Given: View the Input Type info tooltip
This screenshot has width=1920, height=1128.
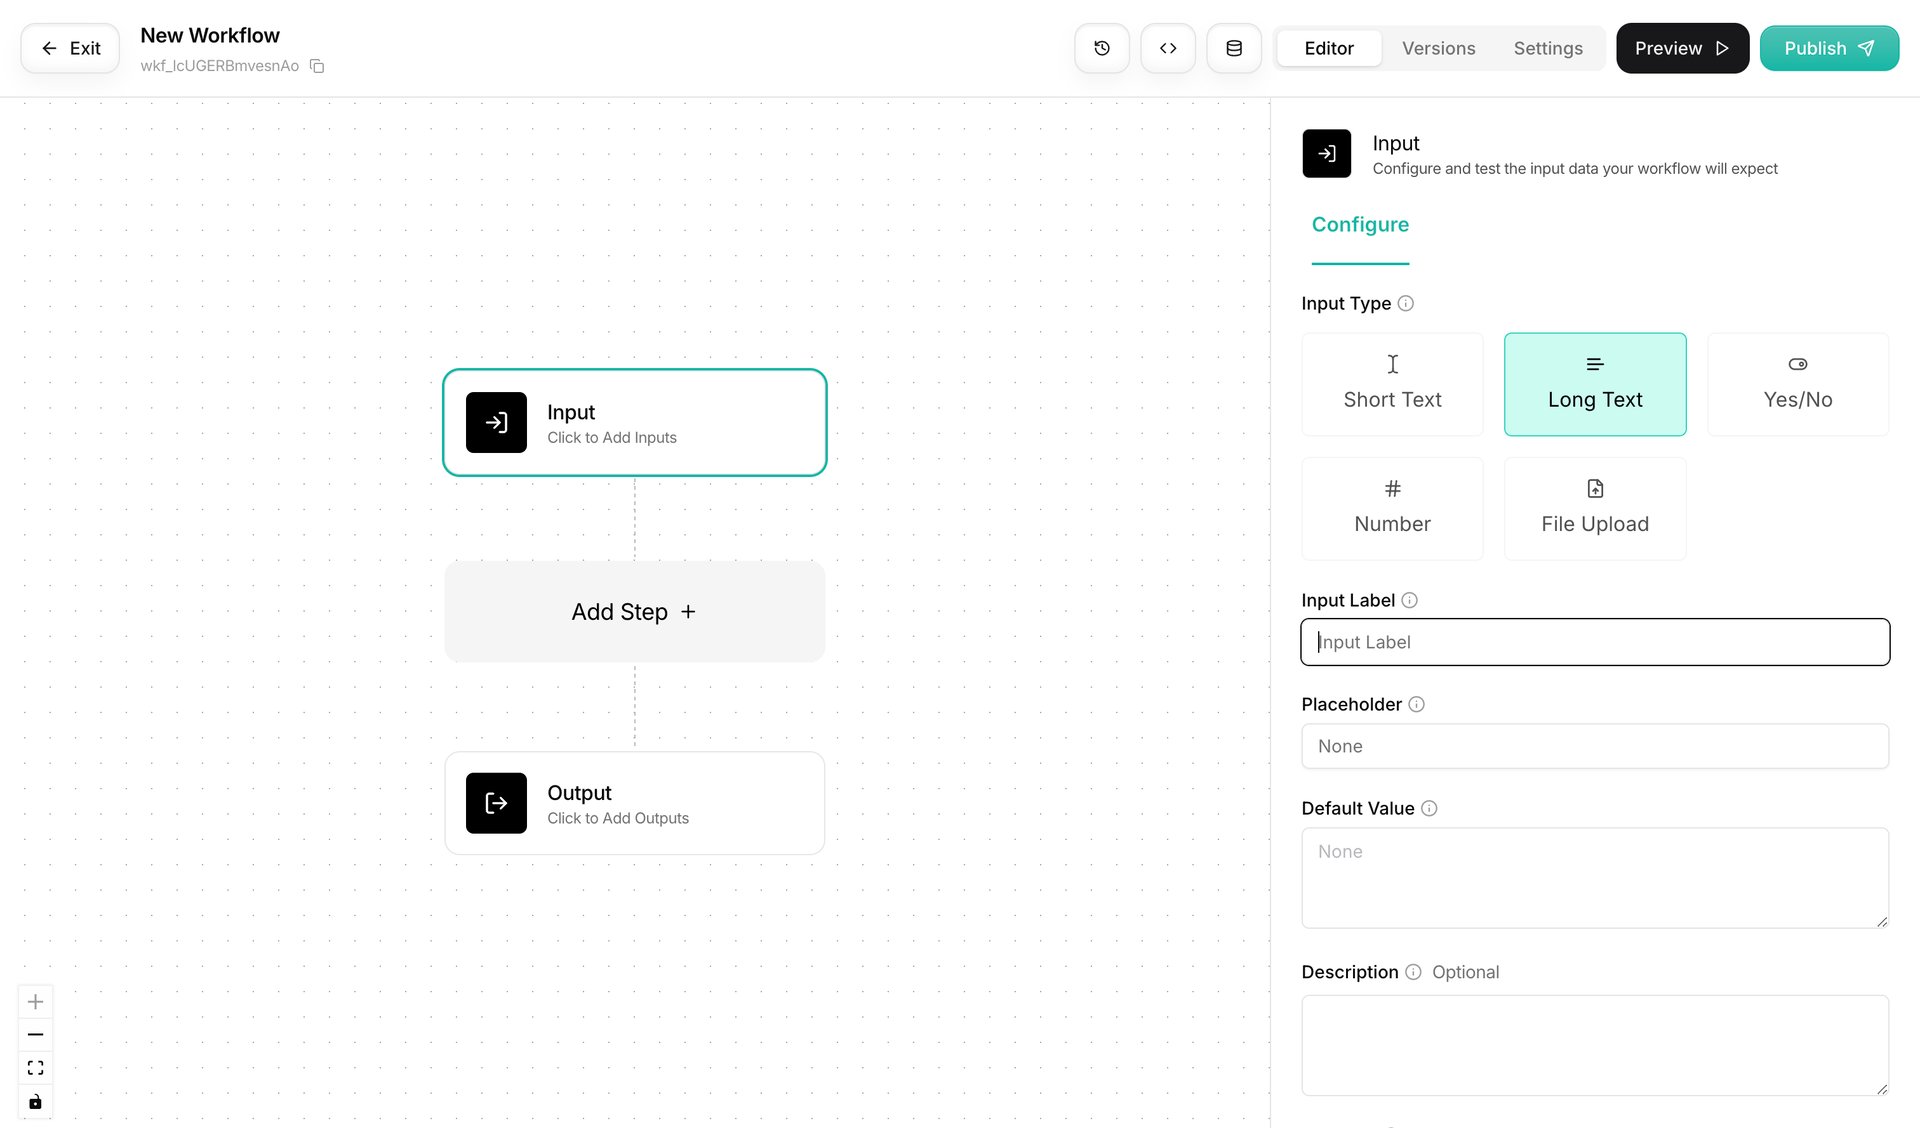Looking at the screenshot, I should point(1407,303).
